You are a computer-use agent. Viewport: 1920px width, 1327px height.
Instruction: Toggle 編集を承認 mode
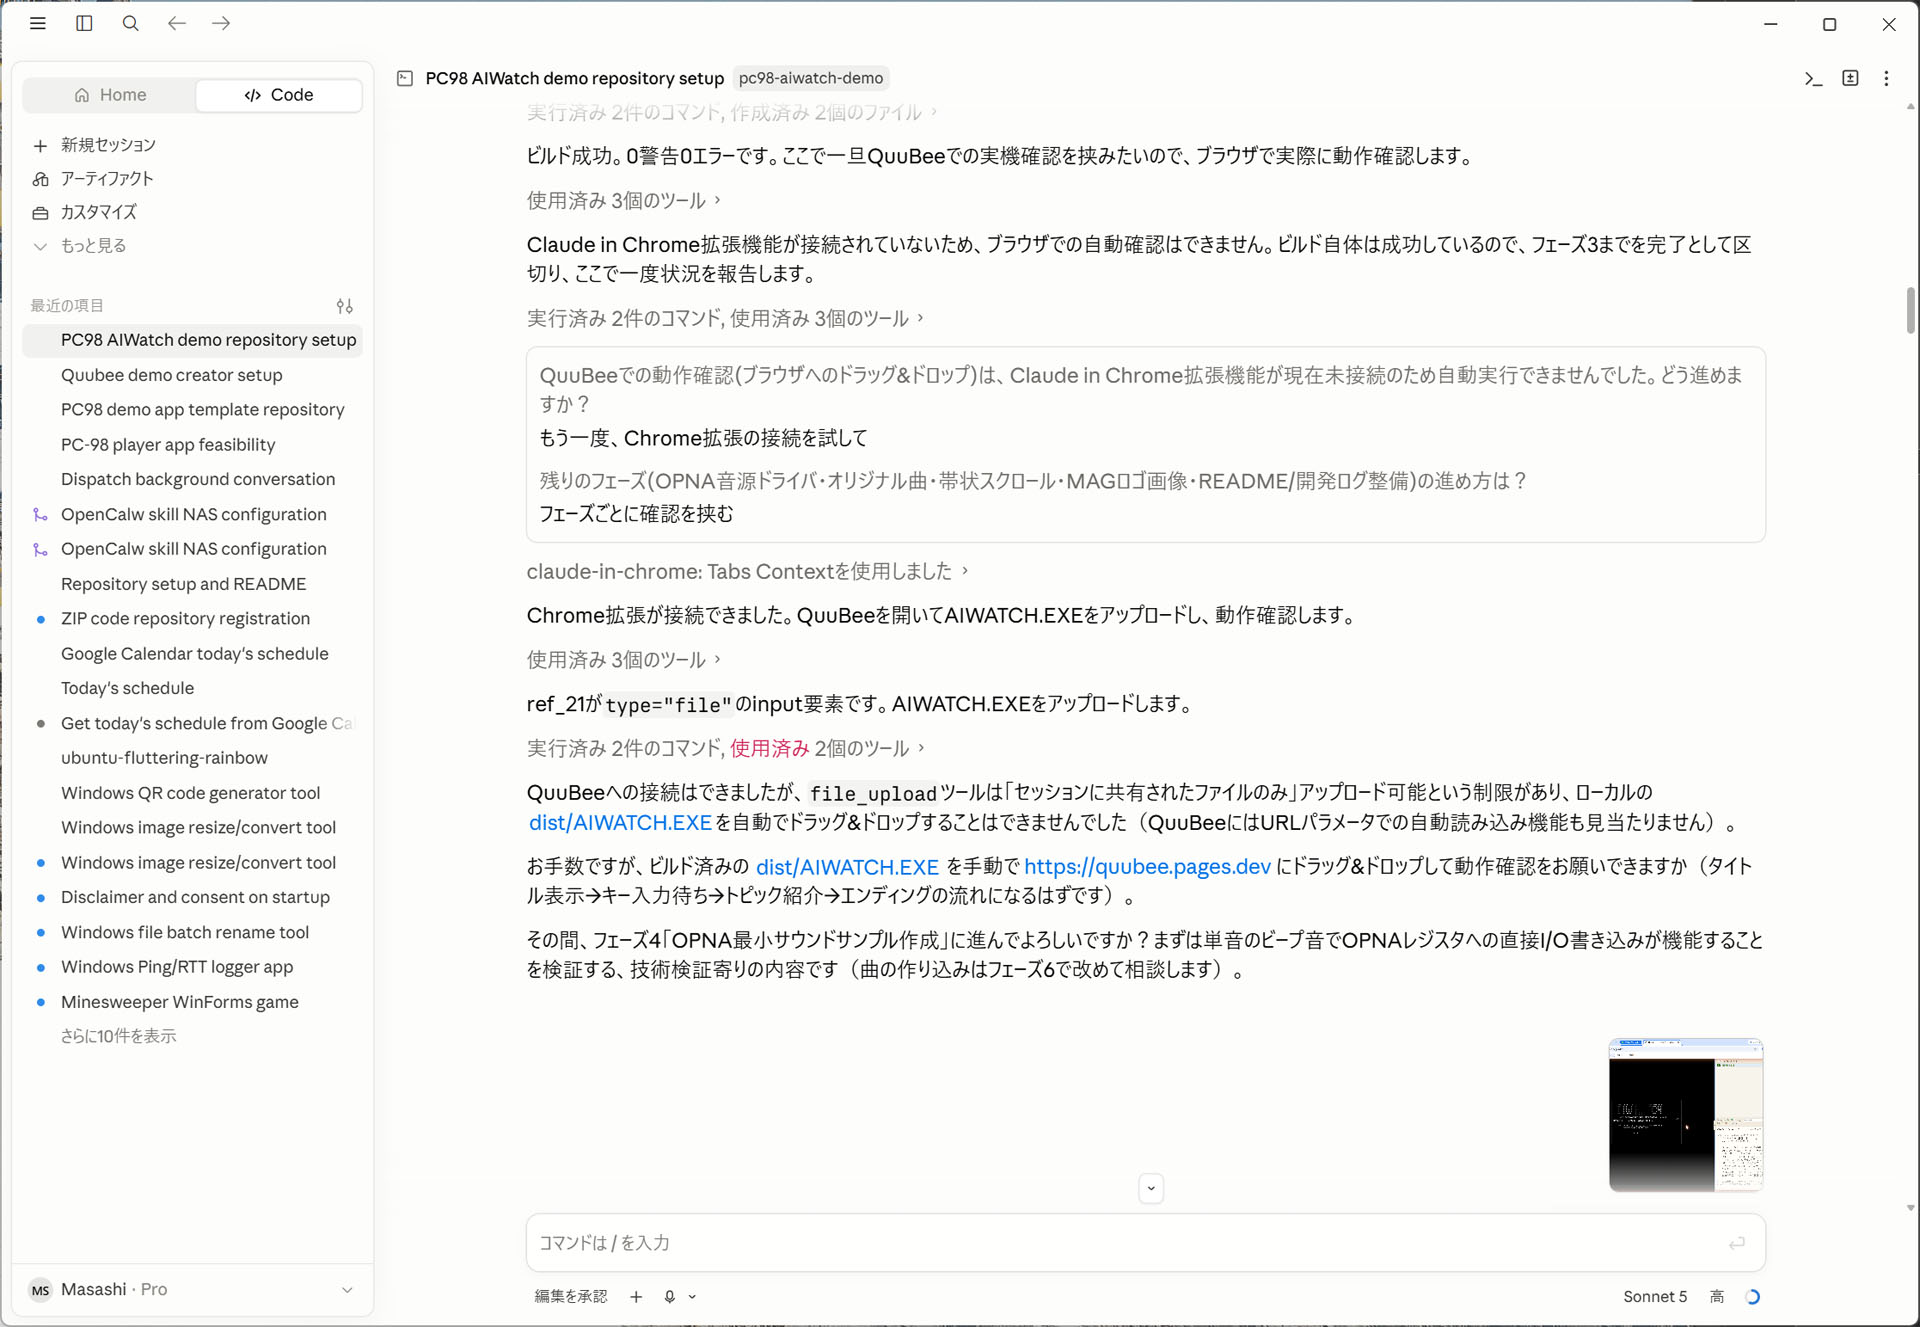[x=570, y=1296]
